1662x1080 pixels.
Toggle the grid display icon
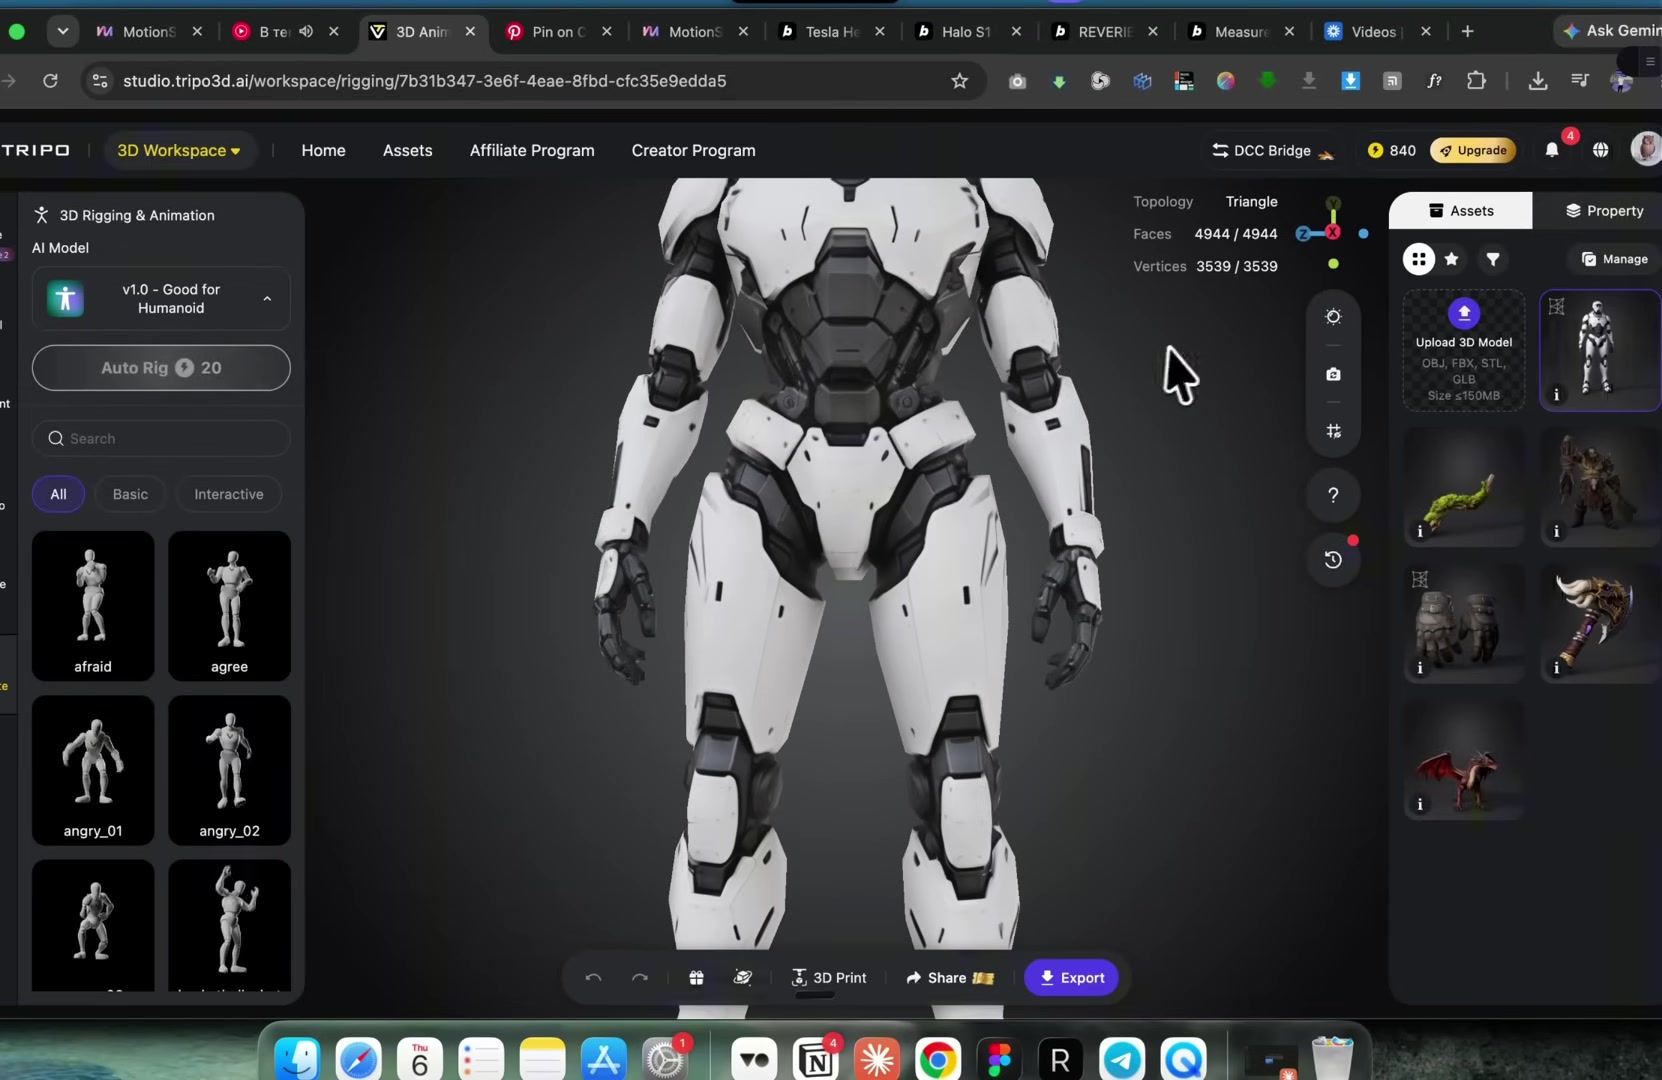point(1333,431)
